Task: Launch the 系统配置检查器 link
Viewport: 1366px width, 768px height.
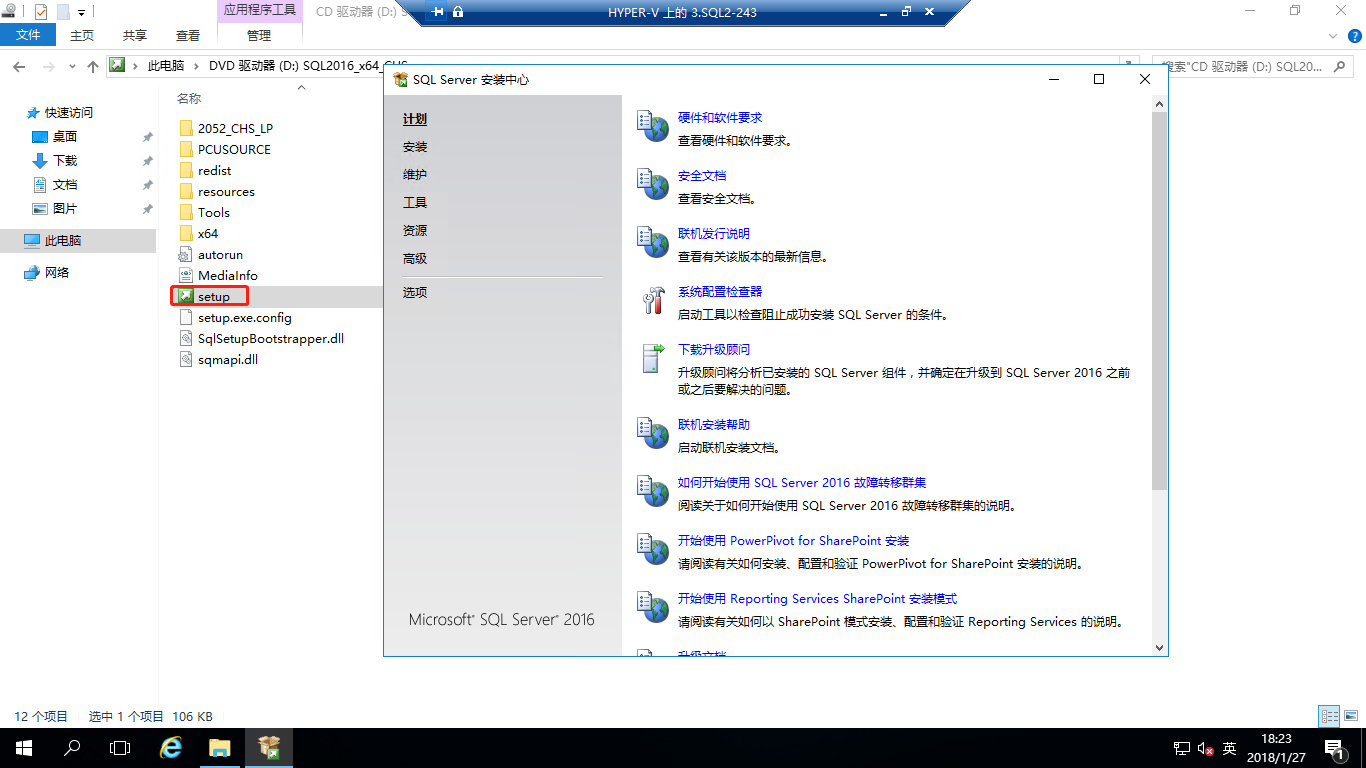Action: 720,292
